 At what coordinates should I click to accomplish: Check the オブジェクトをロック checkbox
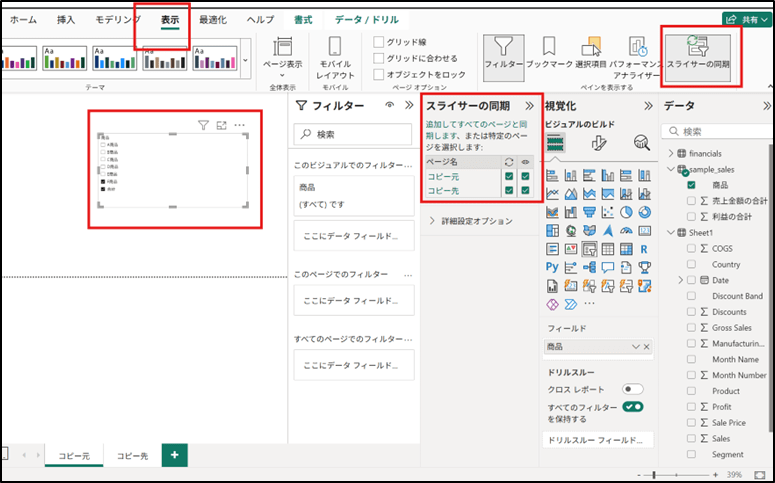[379, 74]
